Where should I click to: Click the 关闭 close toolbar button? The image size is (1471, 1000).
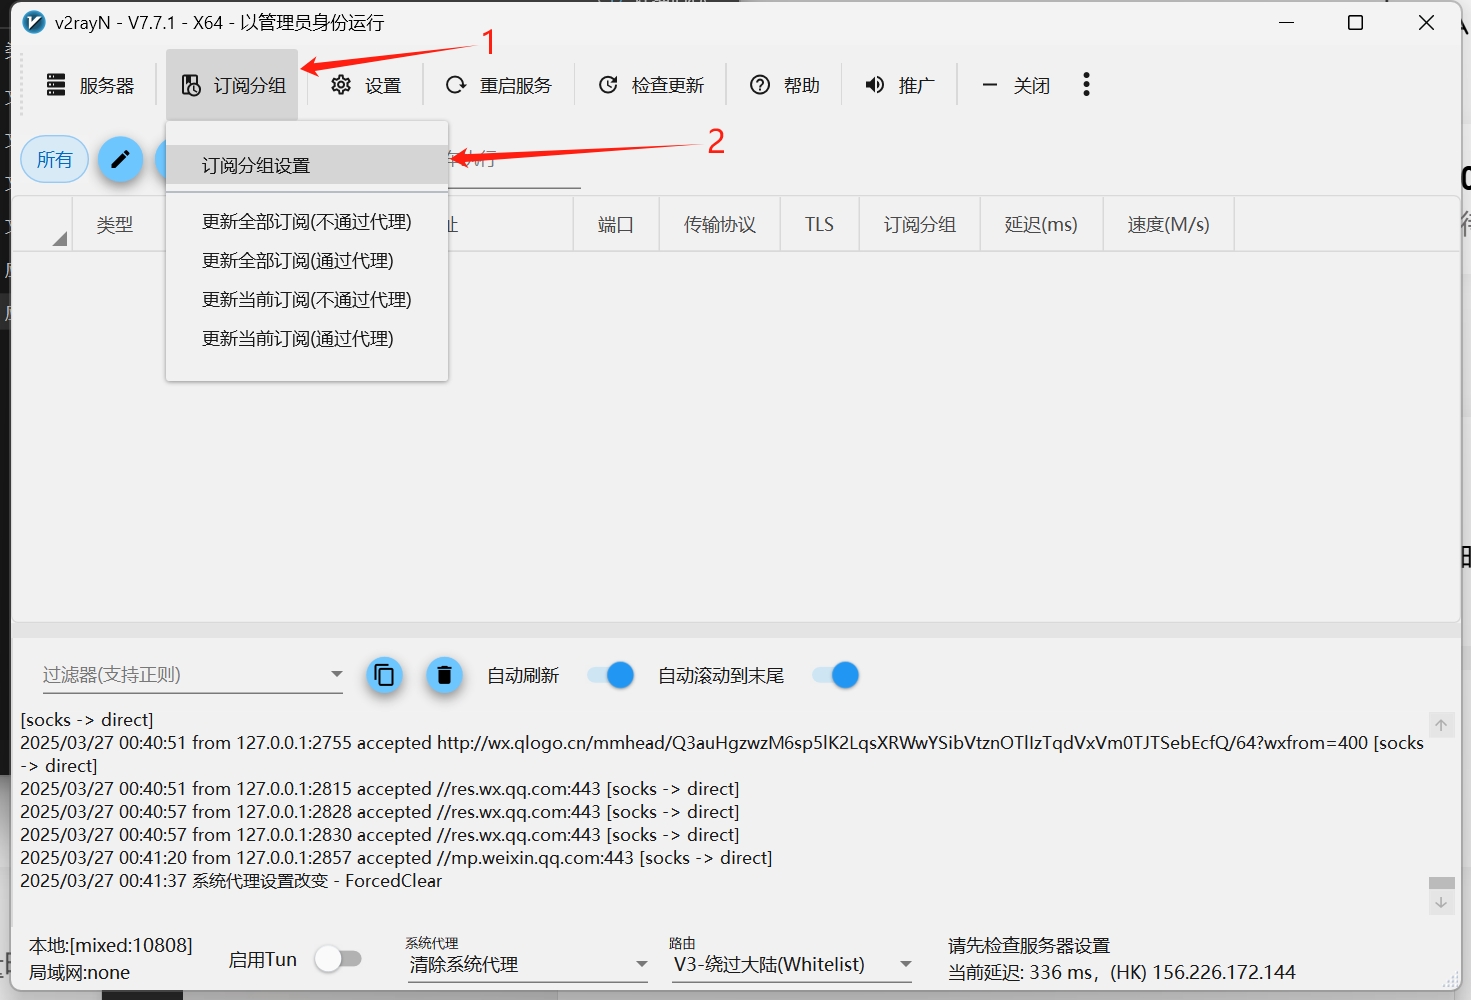(1016, 85)
